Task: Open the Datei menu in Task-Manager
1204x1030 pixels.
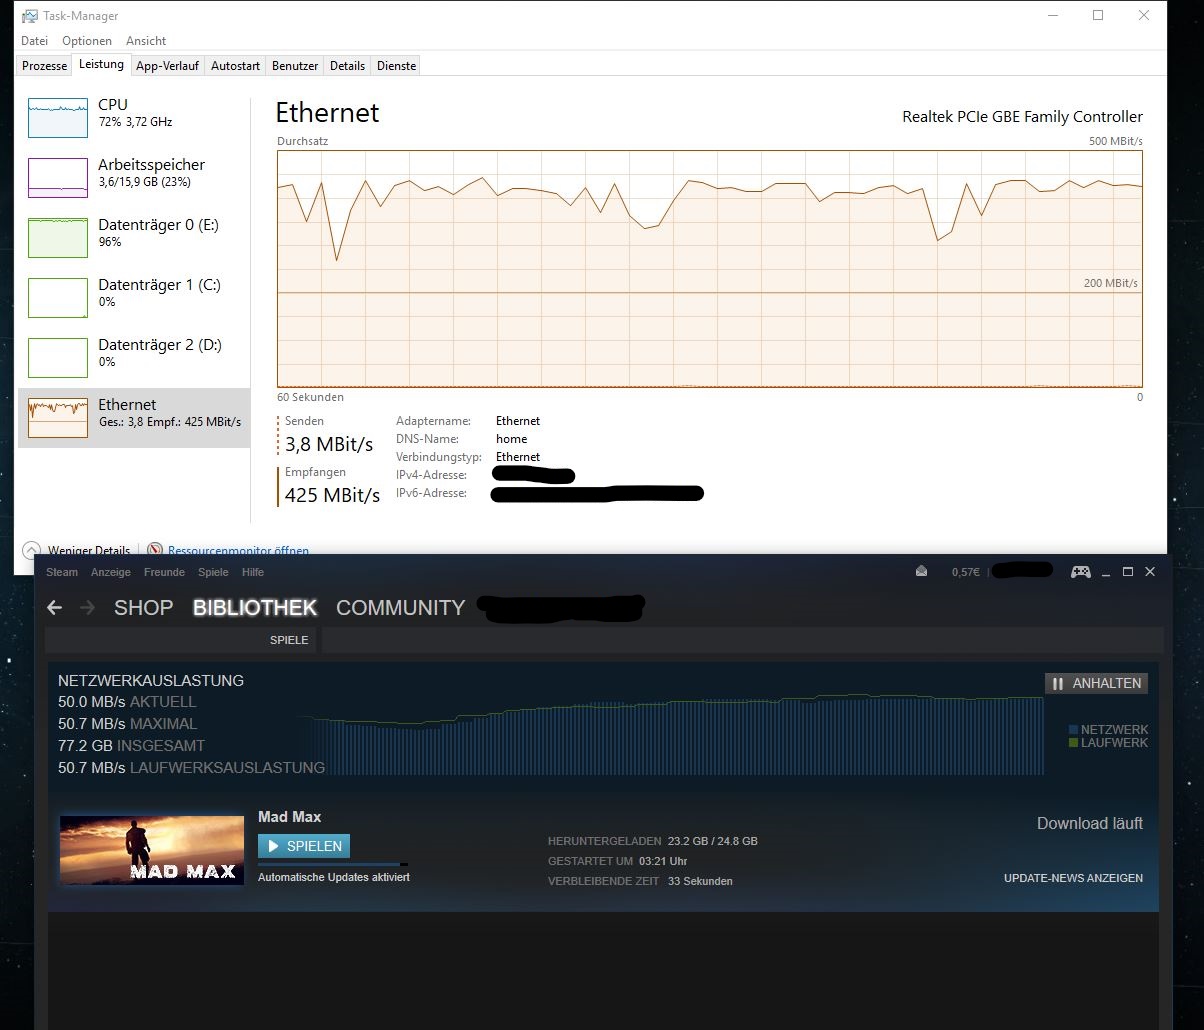Action: coord(34,41)
